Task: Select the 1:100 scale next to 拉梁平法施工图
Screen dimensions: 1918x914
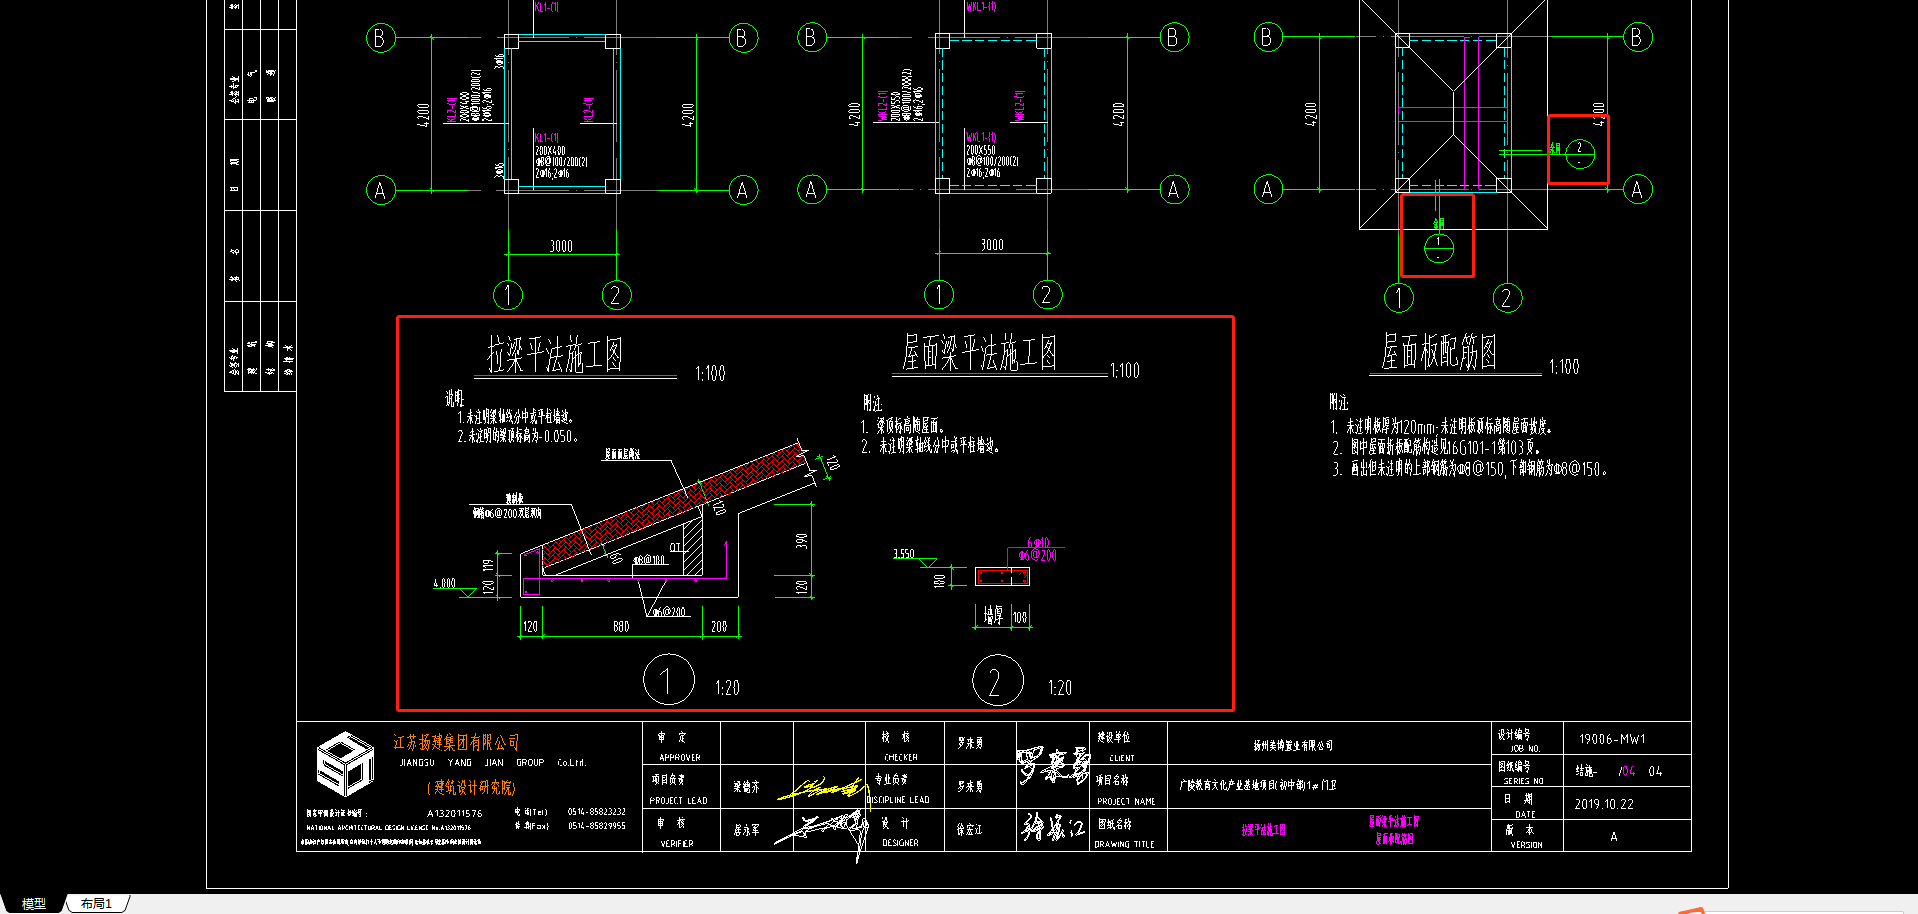Action: (x=710, y=373)
